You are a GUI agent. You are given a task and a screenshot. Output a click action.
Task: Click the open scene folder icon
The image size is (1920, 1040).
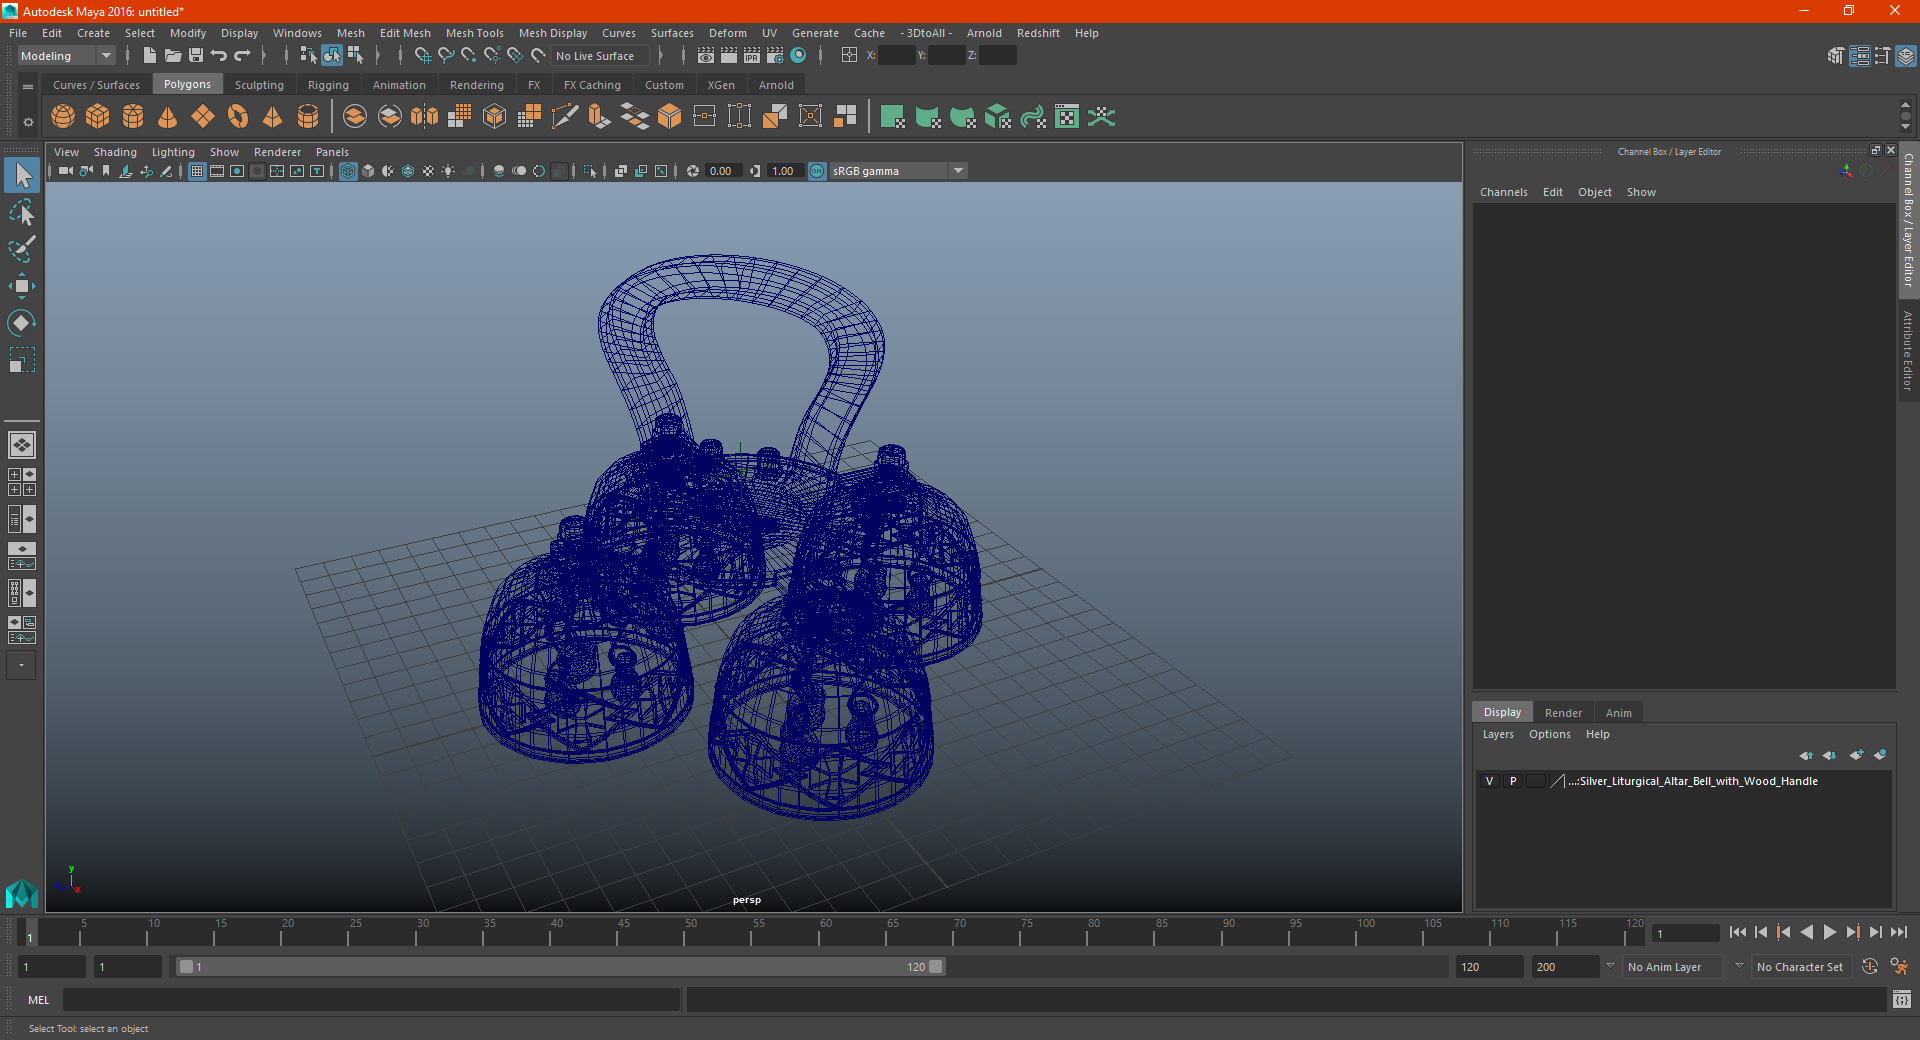[172, 56]
